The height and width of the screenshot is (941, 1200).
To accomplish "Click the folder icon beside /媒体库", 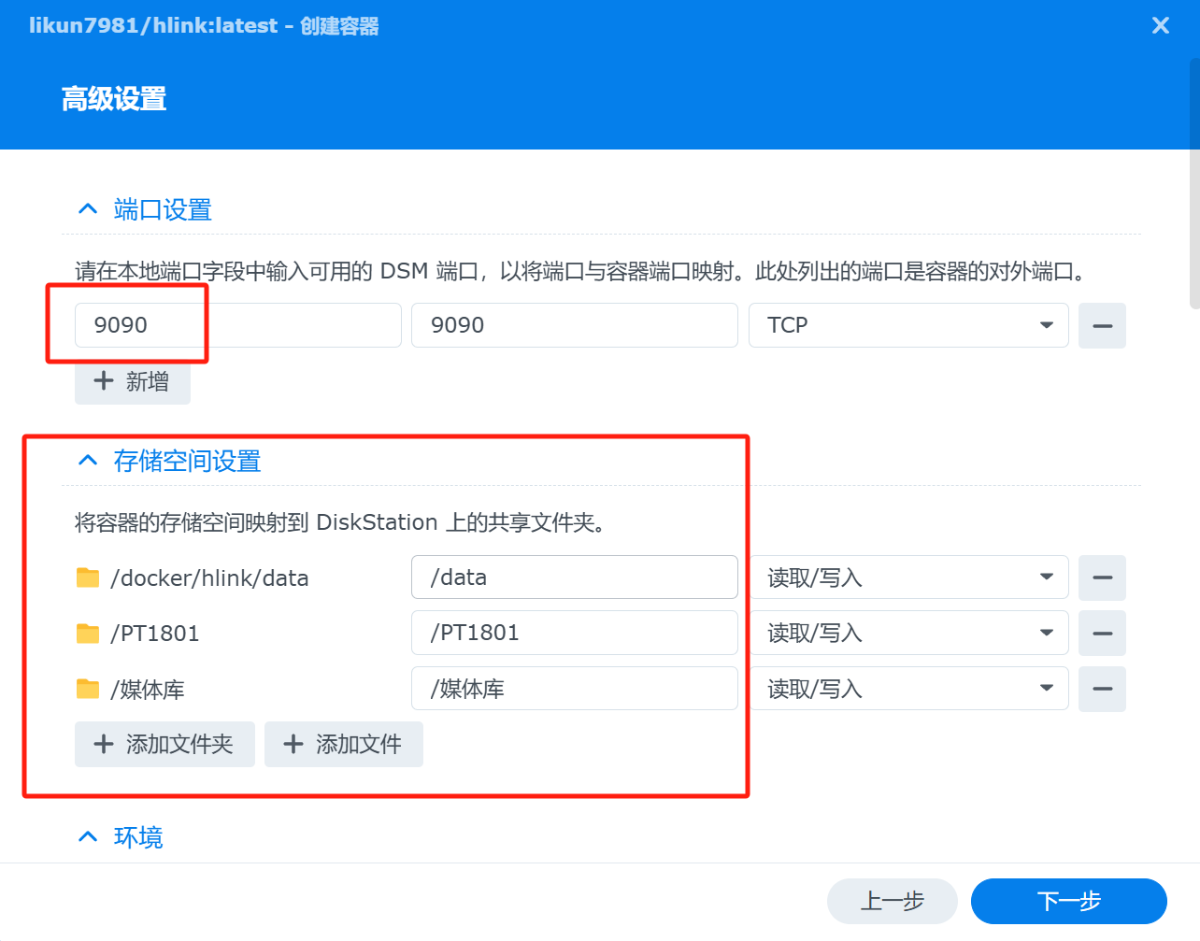I will [x=90, y=688].
